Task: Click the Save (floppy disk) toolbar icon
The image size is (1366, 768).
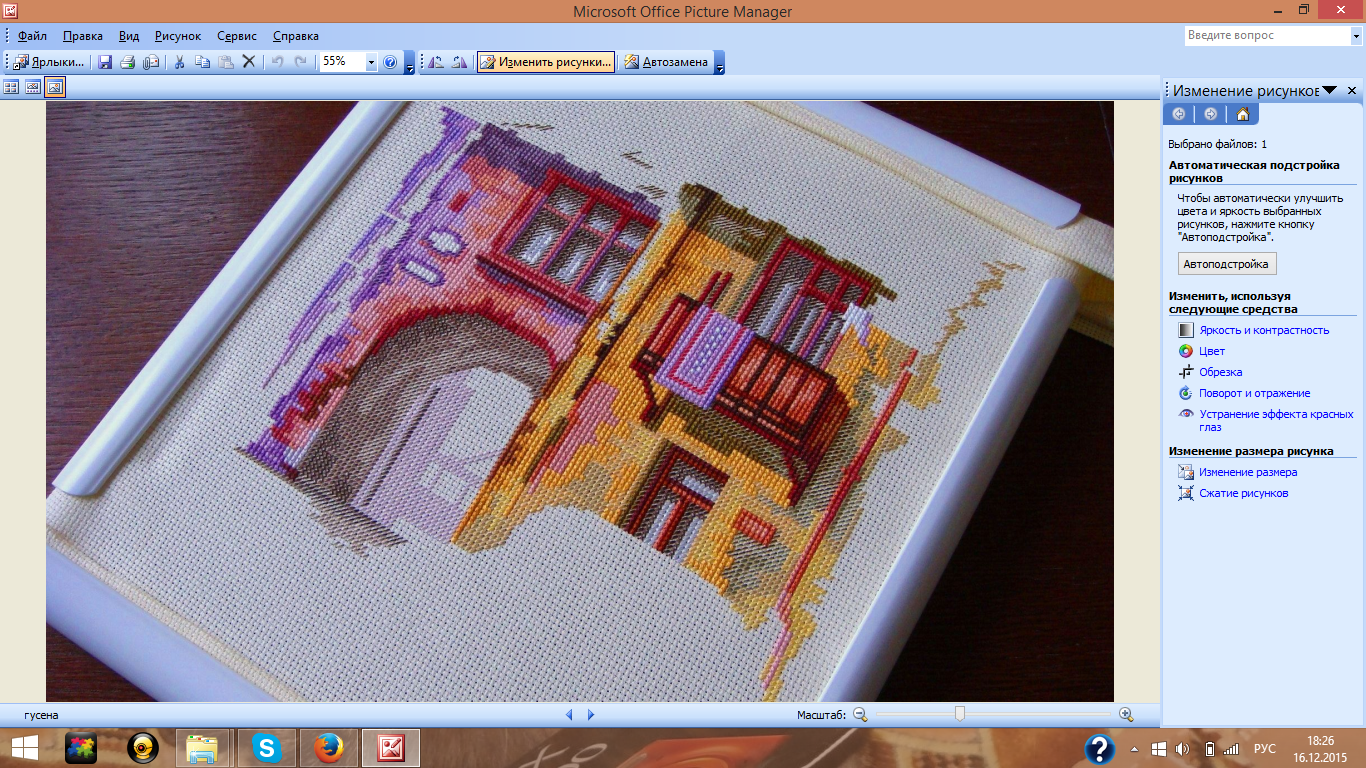Action: tap(105, 62)
